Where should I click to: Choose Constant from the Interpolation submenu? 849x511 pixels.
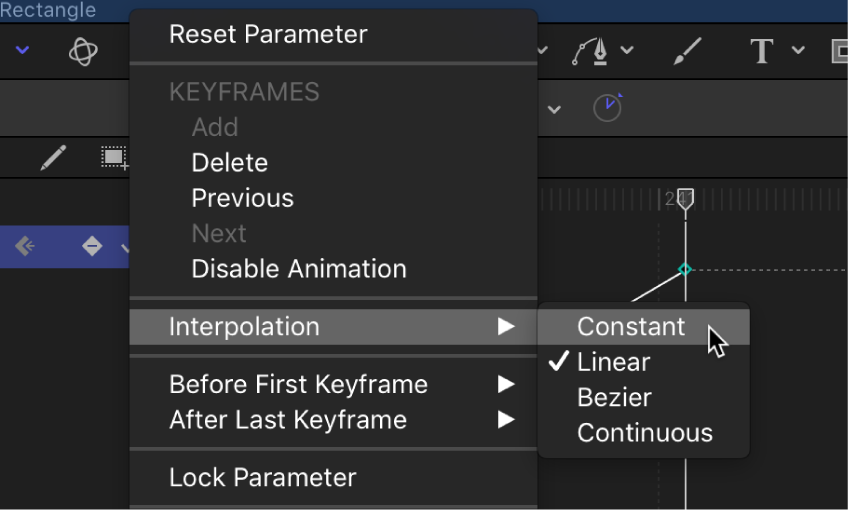pyautogui.click(x=631, y=327)
